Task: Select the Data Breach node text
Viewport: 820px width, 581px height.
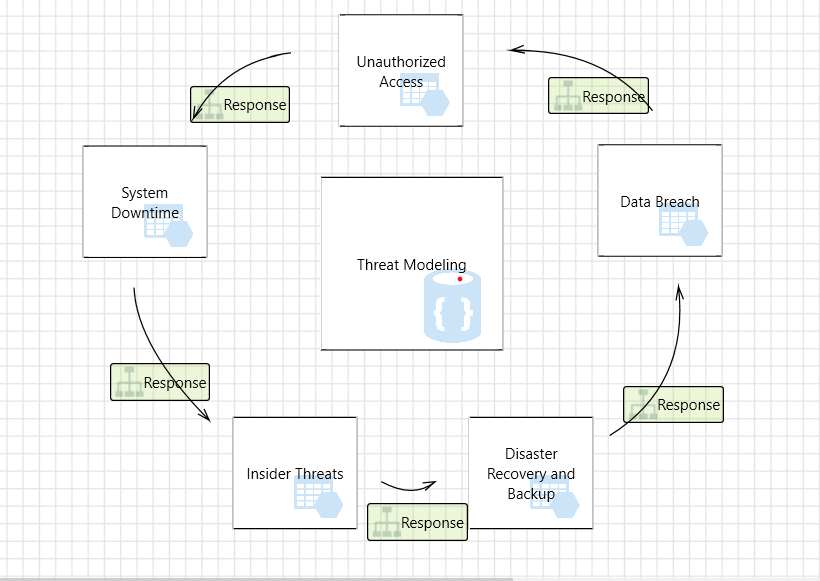Action: coord(660,202)
